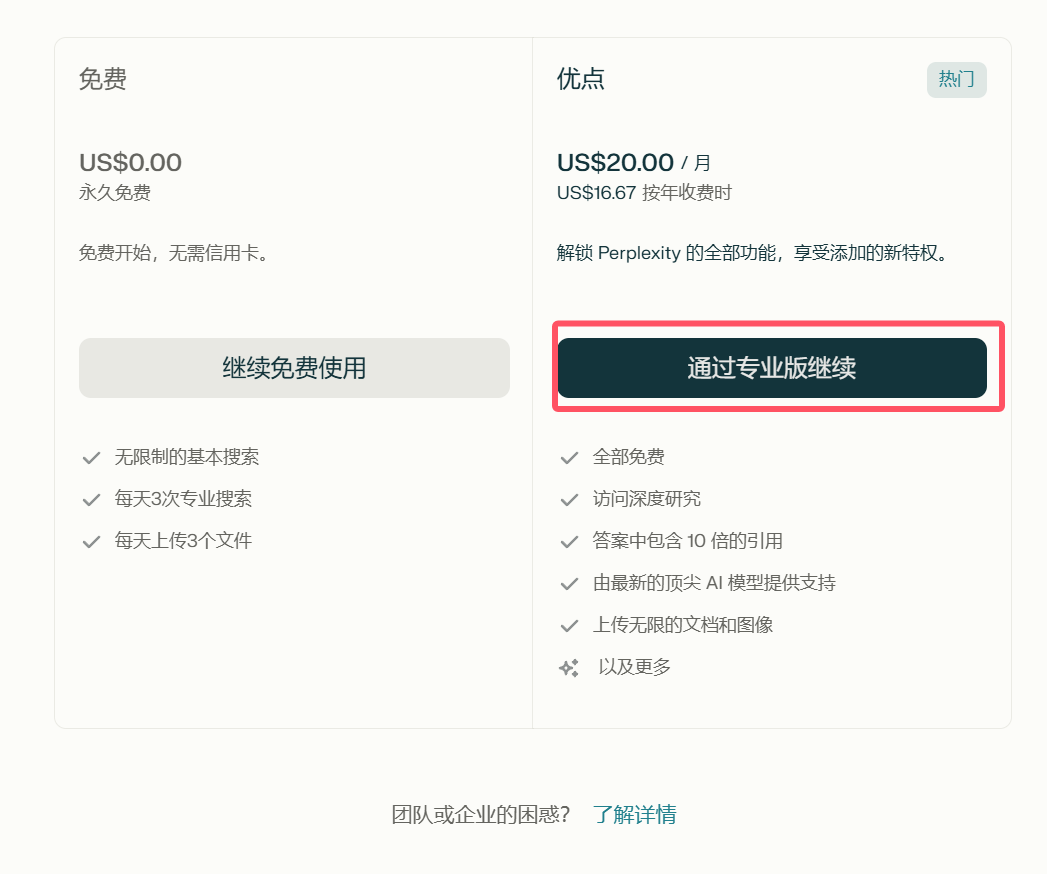Open the "了解详情" link
Image resolution: width=1047 pixels, height=874 pixels.
coord(634,814)
